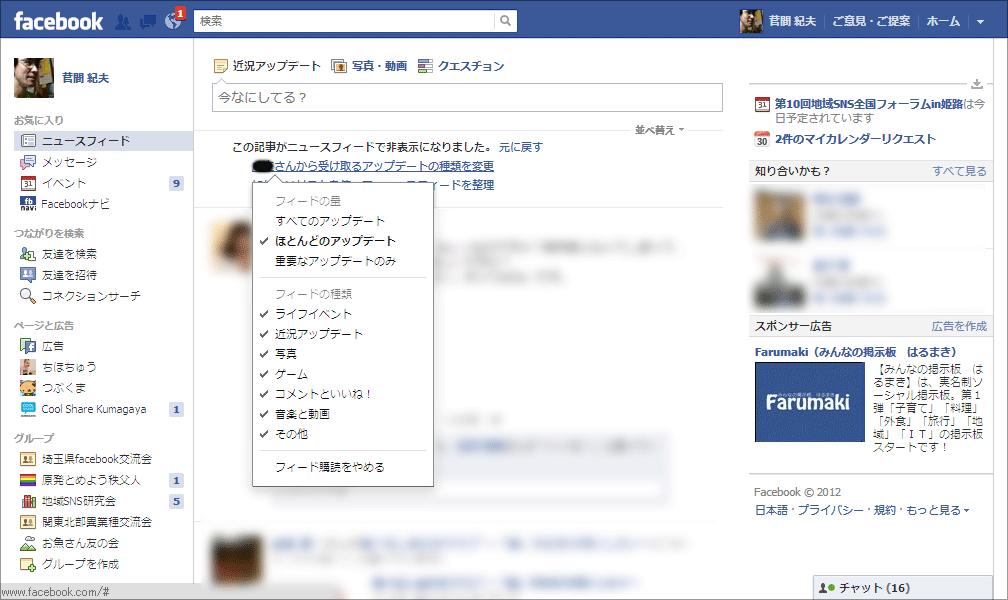Open the 並べ替え sort dropdown
This screenshot has width=1008, height=600.
(659, 130)
